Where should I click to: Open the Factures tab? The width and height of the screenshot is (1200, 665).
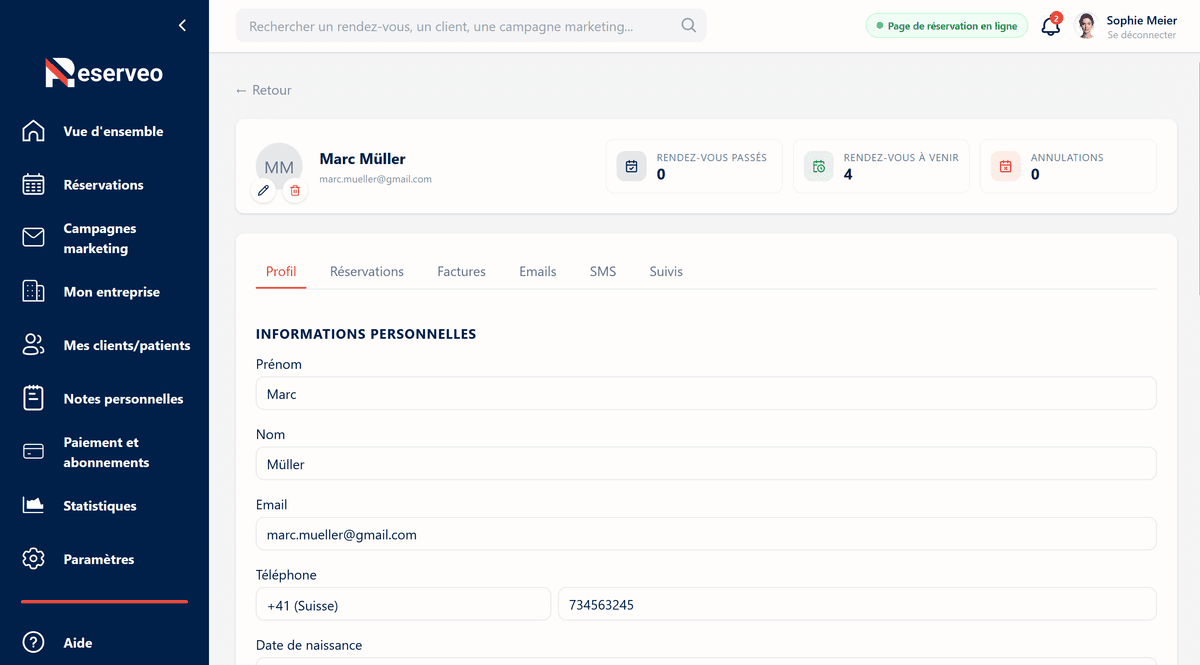point(461,271)
